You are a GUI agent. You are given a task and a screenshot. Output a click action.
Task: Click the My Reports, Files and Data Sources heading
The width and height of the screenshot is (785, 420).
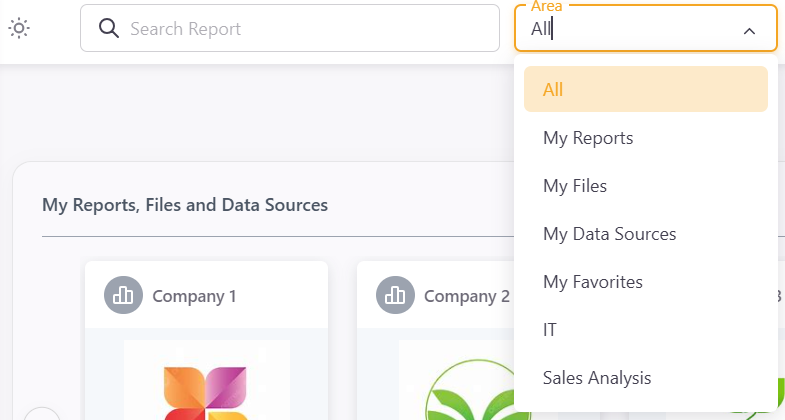click(x=185, y=205)
